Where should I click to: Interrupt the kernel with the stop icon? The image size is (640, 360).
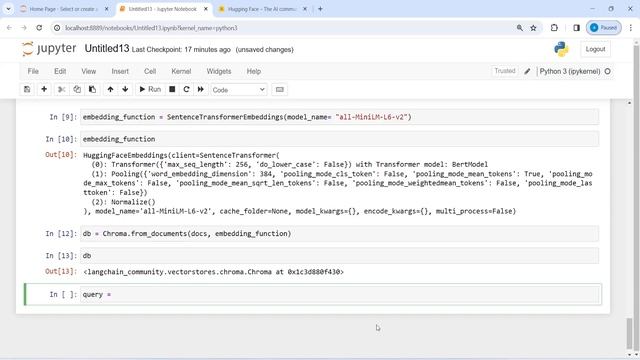click(x=172, y=89)
